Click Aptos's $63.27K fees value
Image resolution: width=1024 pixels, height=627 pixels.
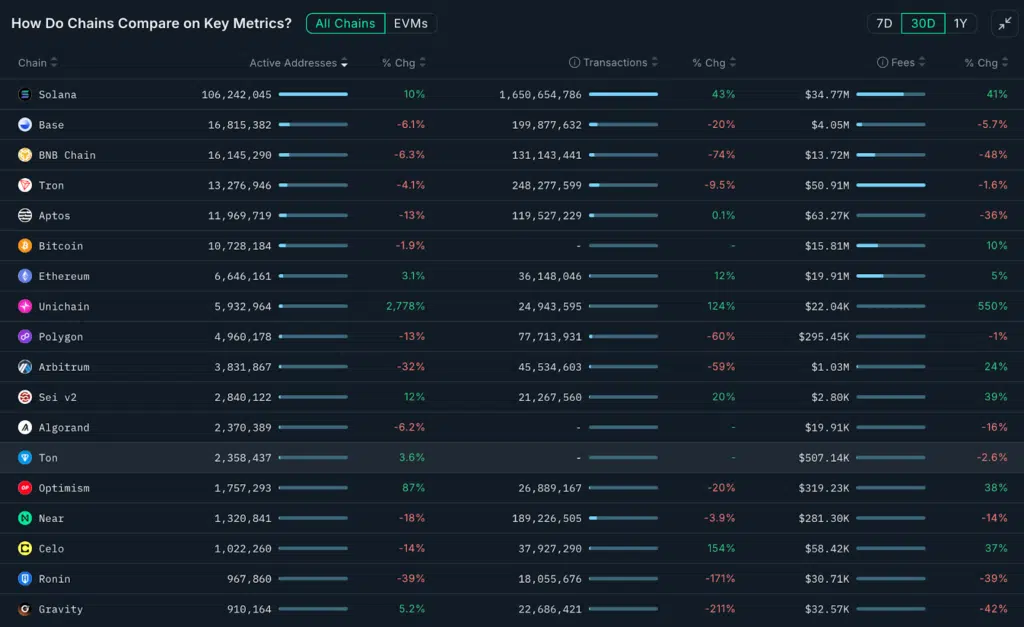tap(827, 216)
